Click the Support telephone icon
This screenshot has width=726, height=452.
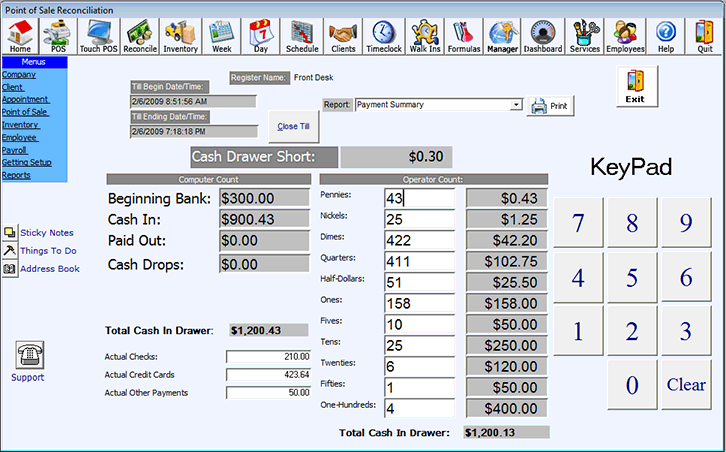tap(30, 355)
